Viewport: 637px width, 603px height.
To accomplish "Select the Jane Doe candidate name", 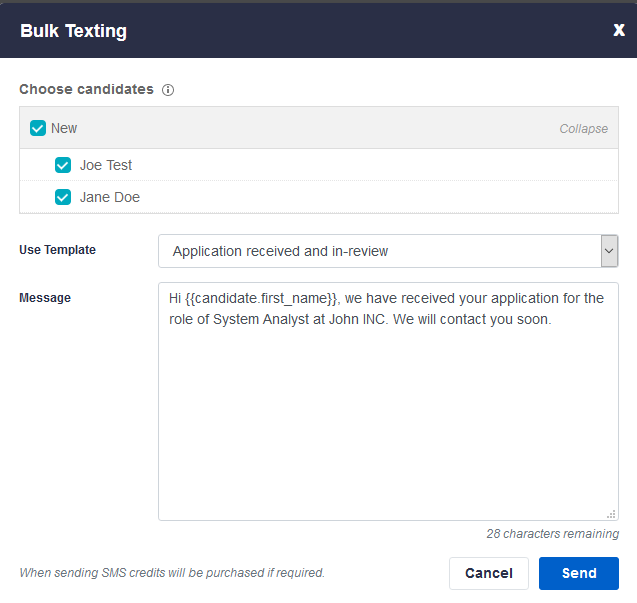I will point(110,197).
